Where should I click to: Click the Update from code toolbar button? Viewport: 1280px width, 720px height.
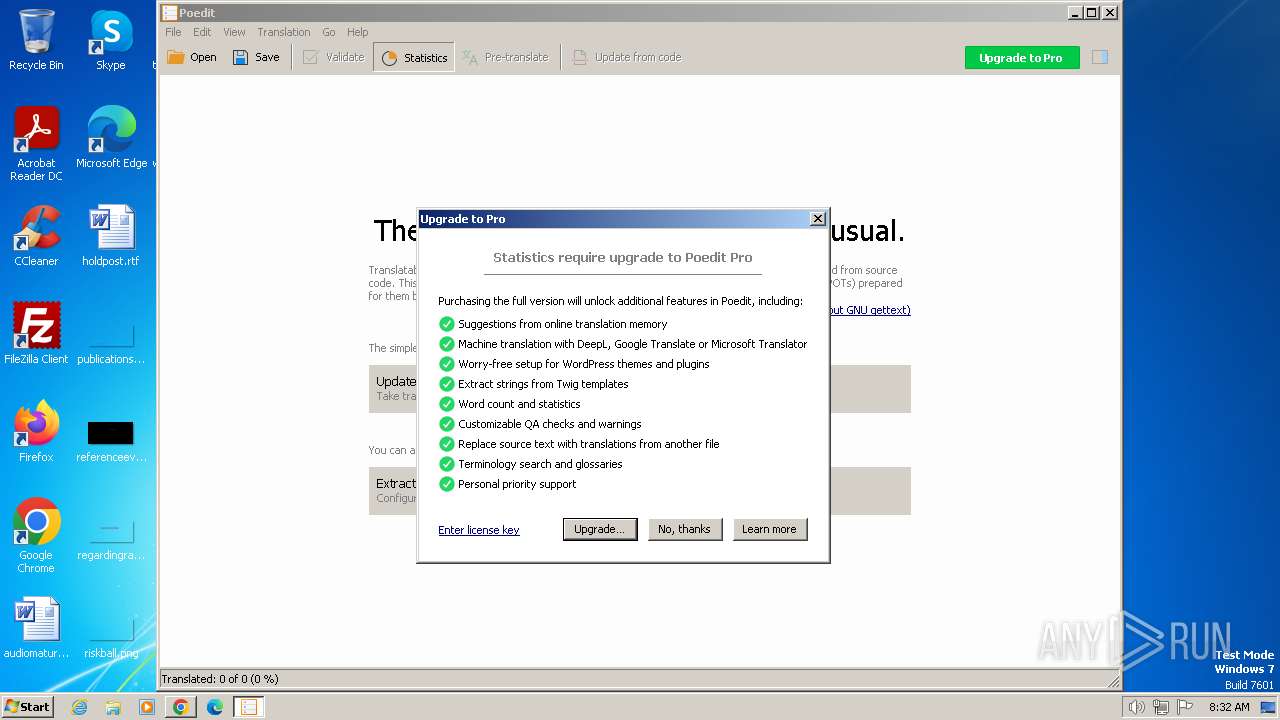point(627,57)
